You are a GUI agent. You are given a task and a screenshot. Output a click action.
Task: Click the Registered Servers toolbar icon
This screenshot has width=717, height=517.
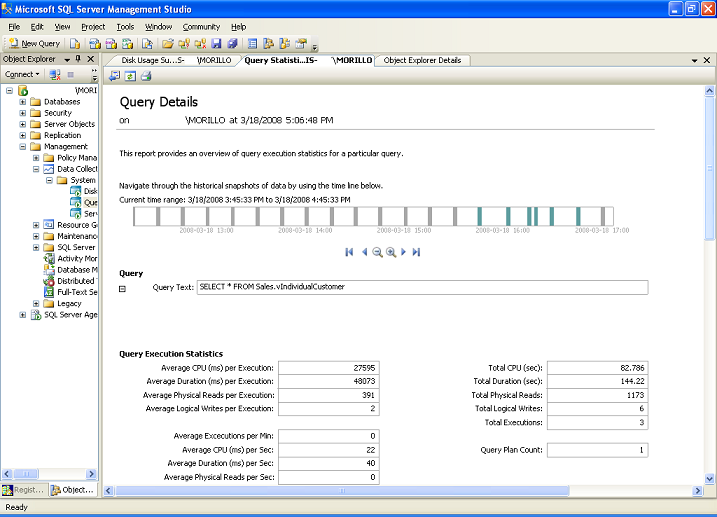pos(252,43)
